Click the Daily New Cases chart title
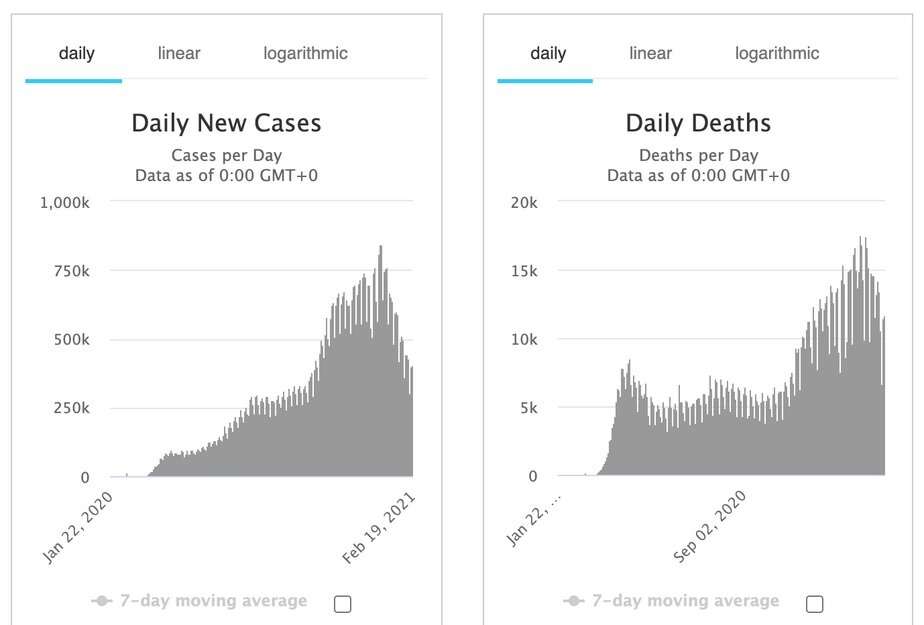The height and width of the screenshot is (625, 924). click(x=227, y=123)
